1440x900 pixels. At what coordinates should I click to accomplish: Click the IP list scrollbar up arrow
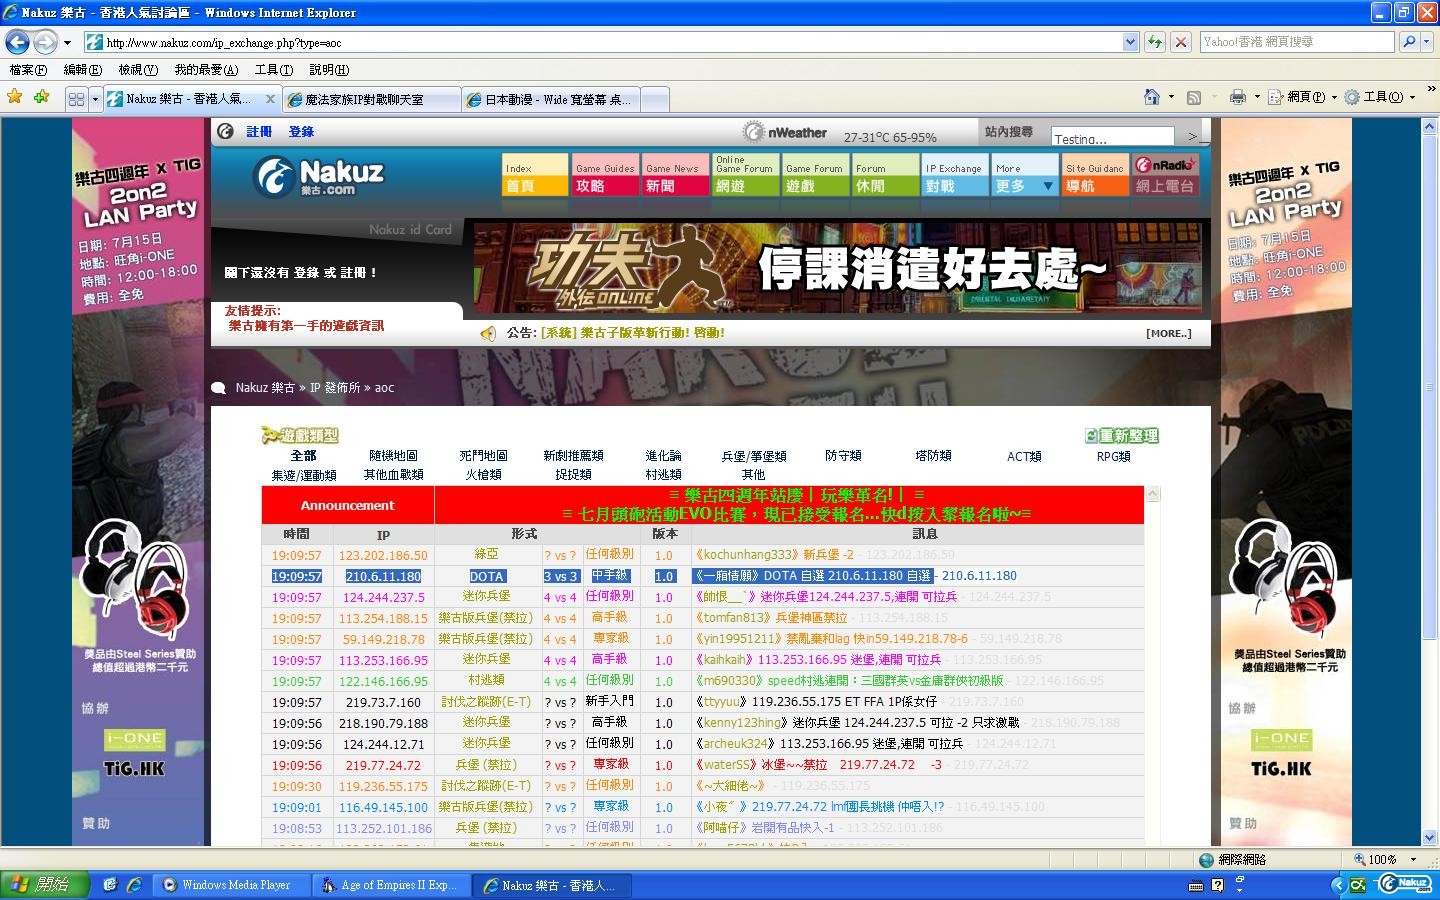coord(1152,494)
